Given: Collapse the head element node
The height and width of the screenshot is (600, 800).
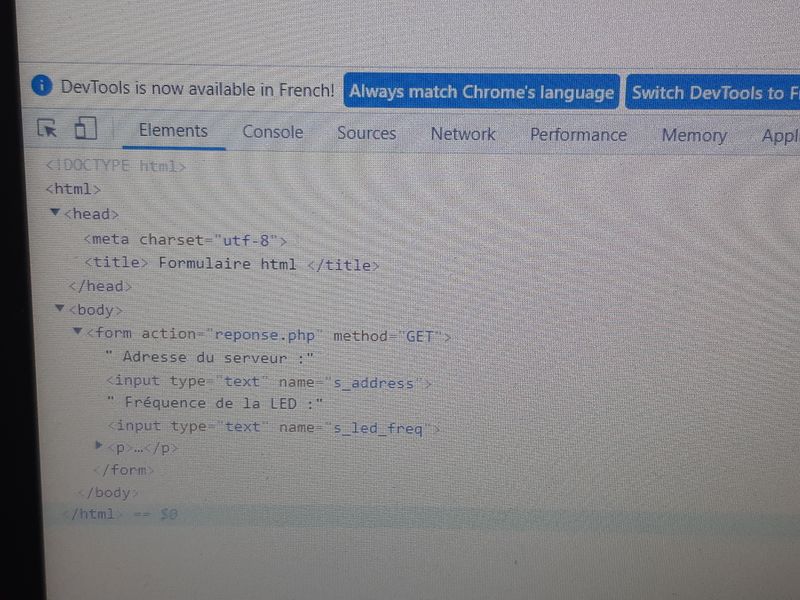Looking at the screenshot, I should tap(55, 212).
